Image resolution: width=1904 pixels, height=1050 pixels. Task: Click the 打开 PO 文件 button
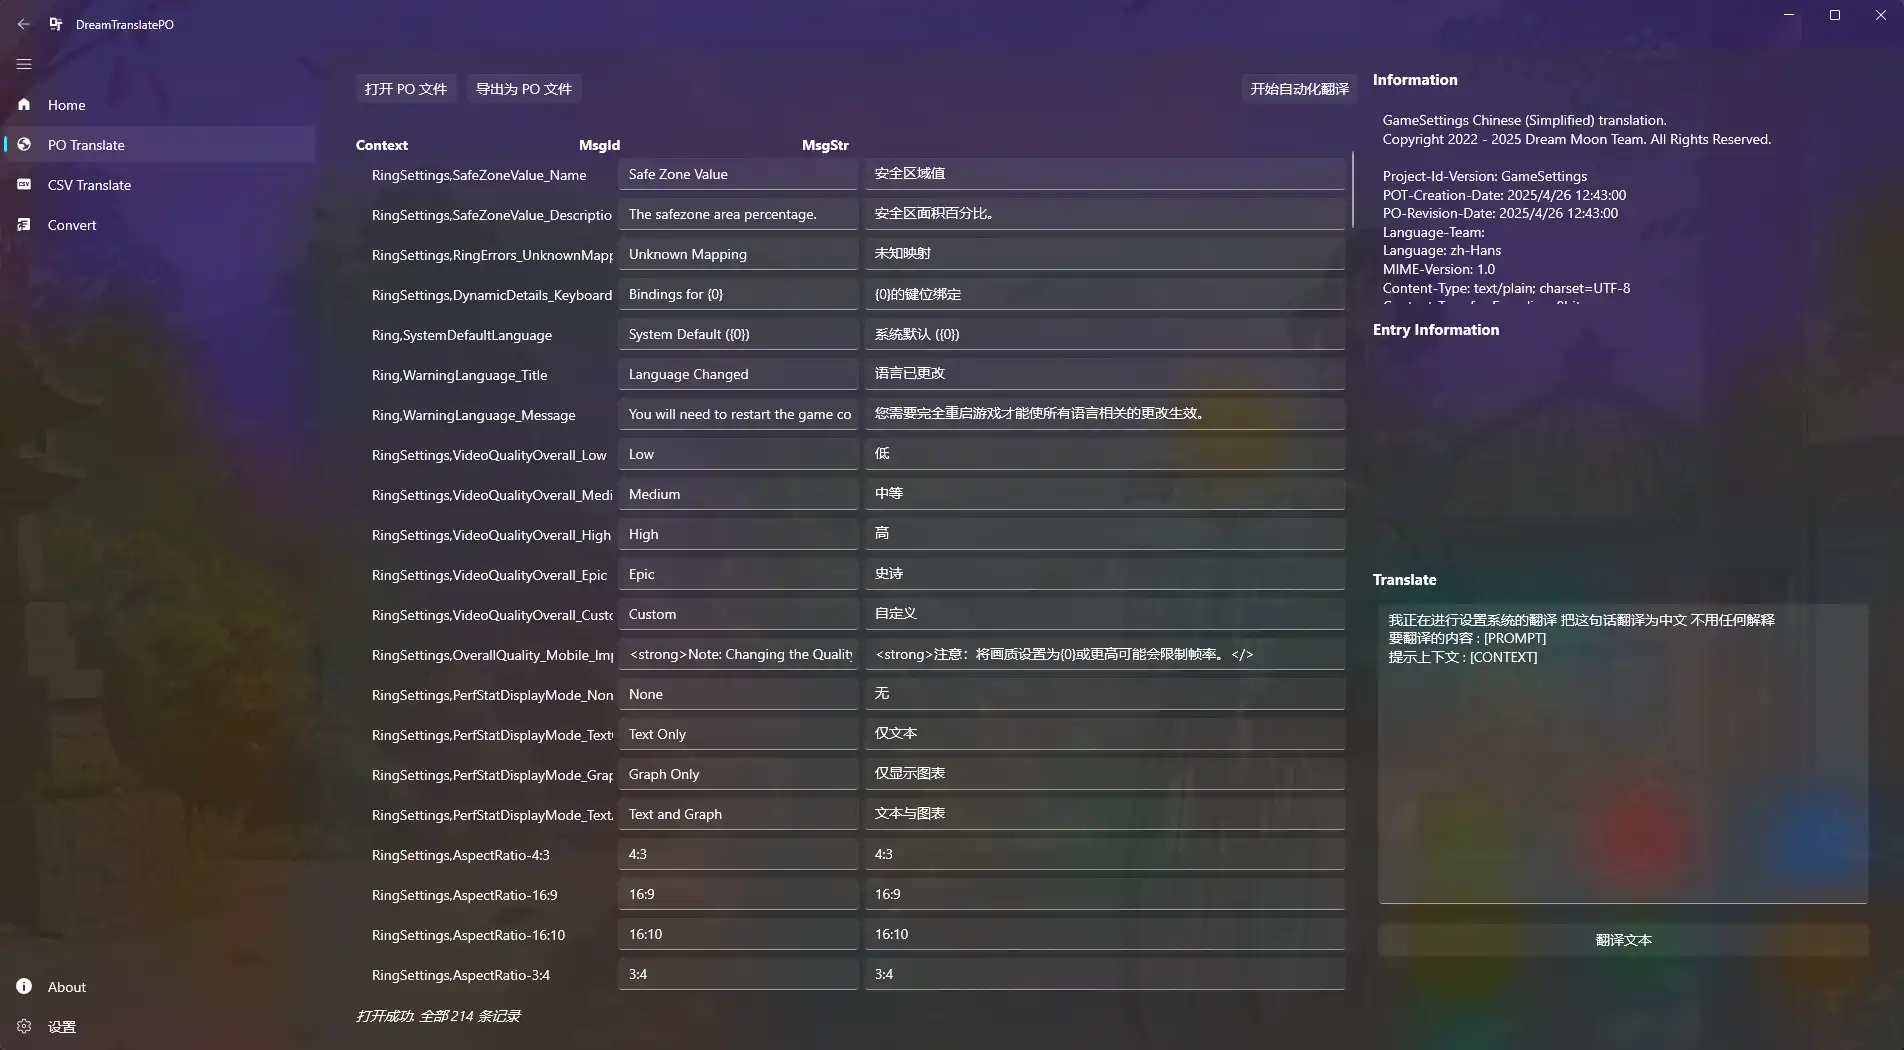pos(406,89)
